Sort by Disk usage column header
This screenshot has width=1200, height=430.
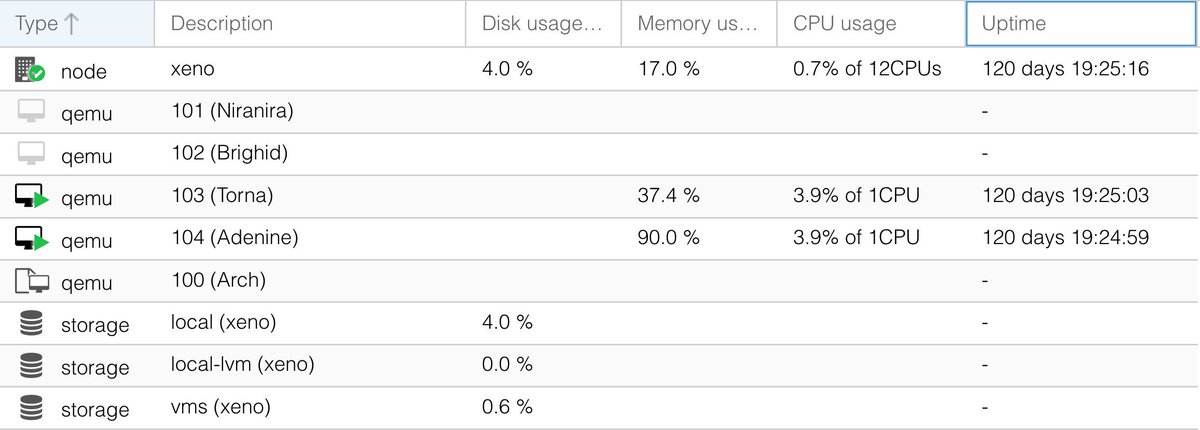point(542,24)
